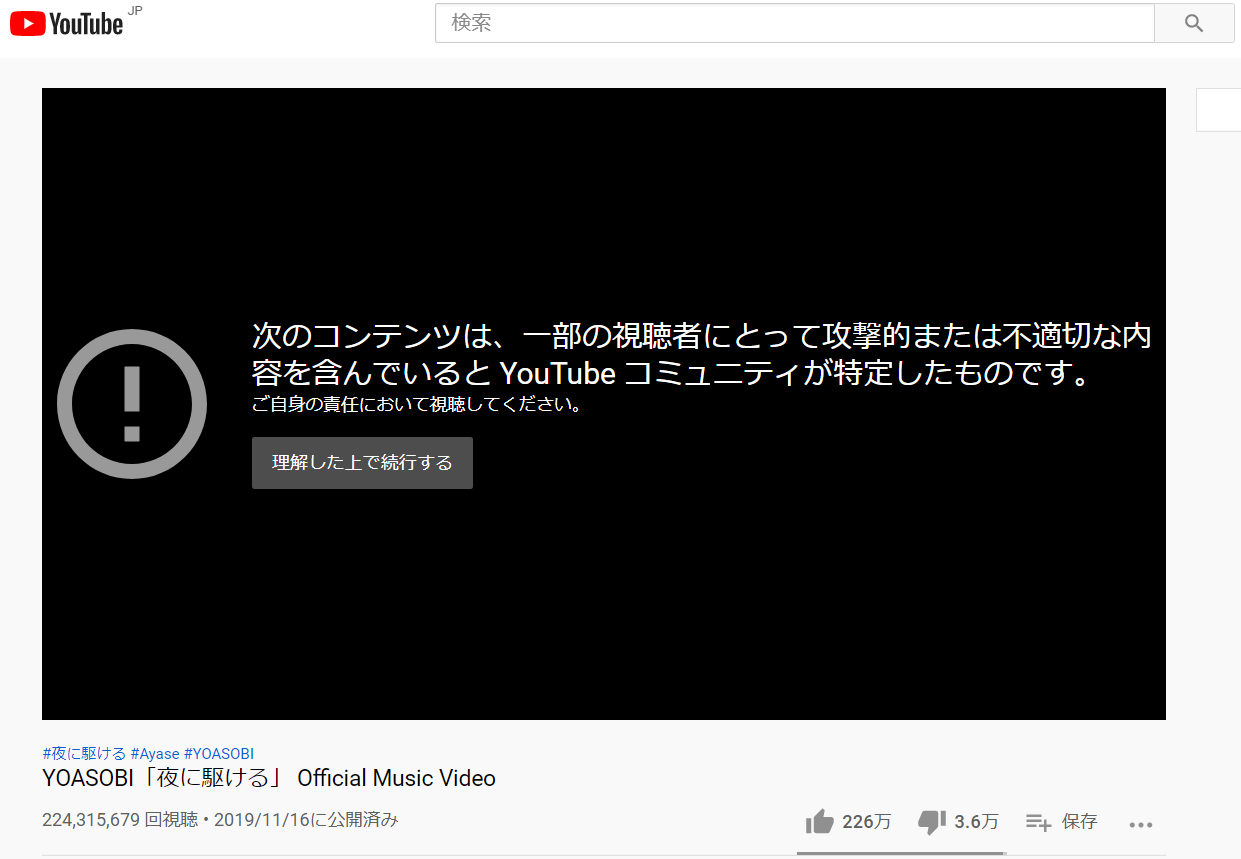1241x859 pixels.
Task: Click the 3.6万 dislike count
Action: [976, 822]
